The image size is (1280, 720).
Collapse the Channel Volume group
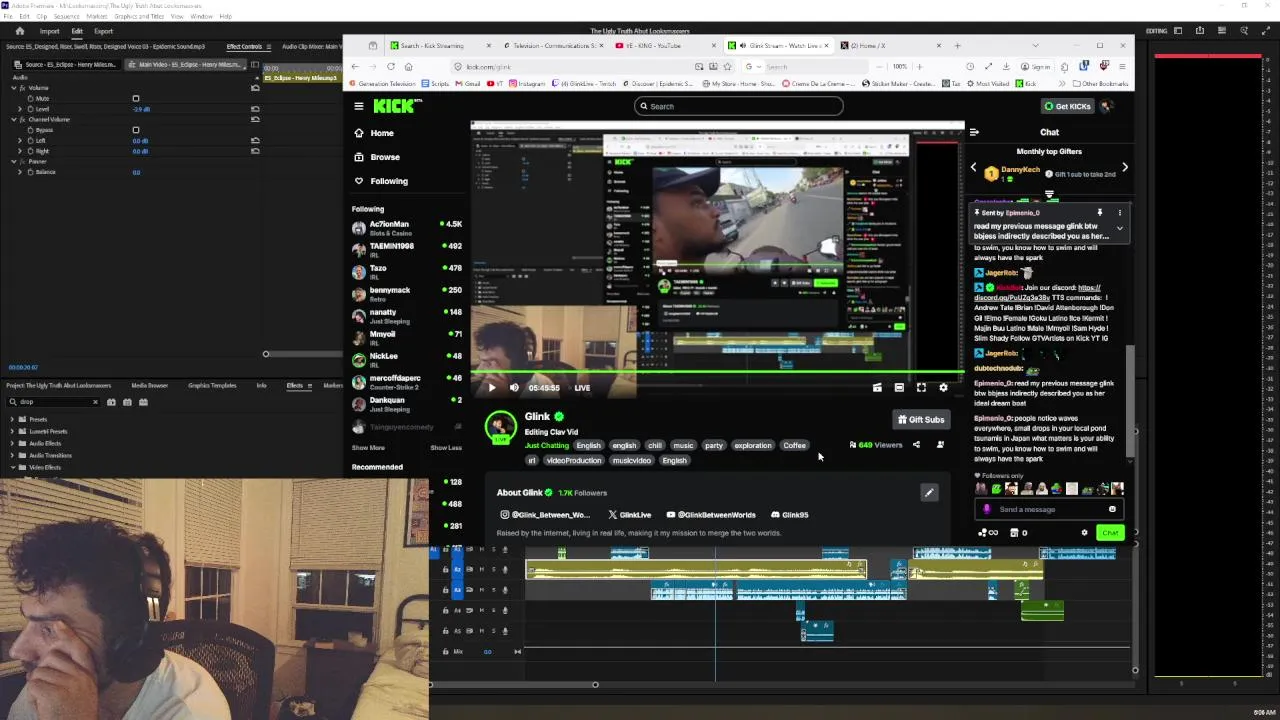click(14, 119)
